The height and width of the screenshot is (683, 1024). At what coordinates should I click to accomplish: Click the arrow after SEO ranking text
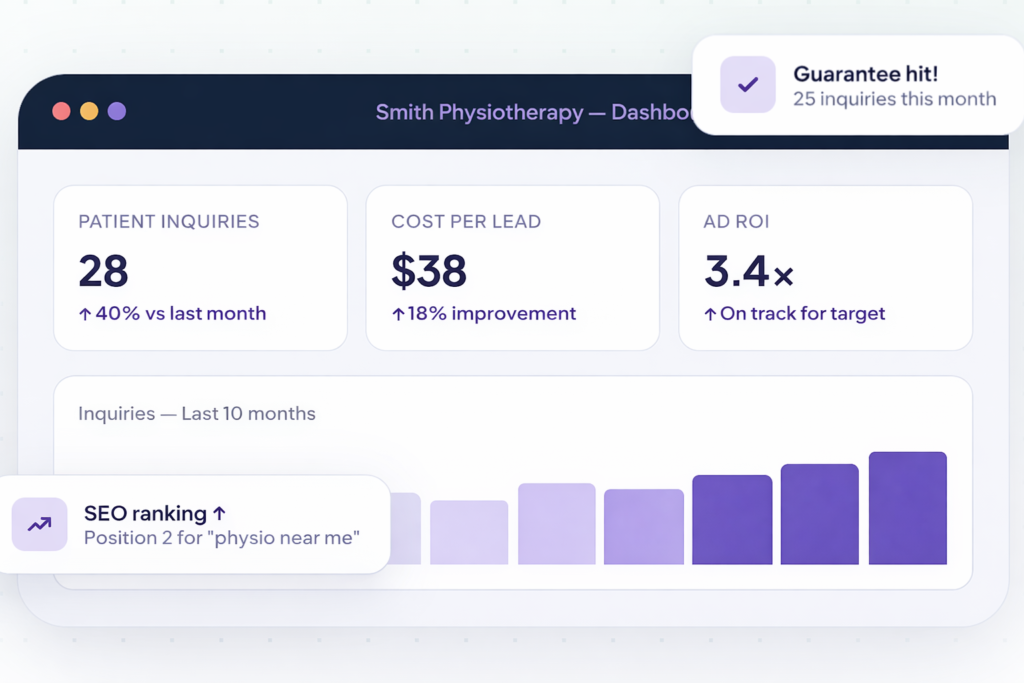click(x=219, y=513)
